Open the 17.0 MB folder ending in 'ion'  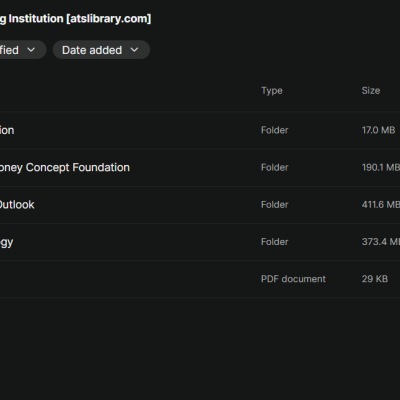point(7,130)
